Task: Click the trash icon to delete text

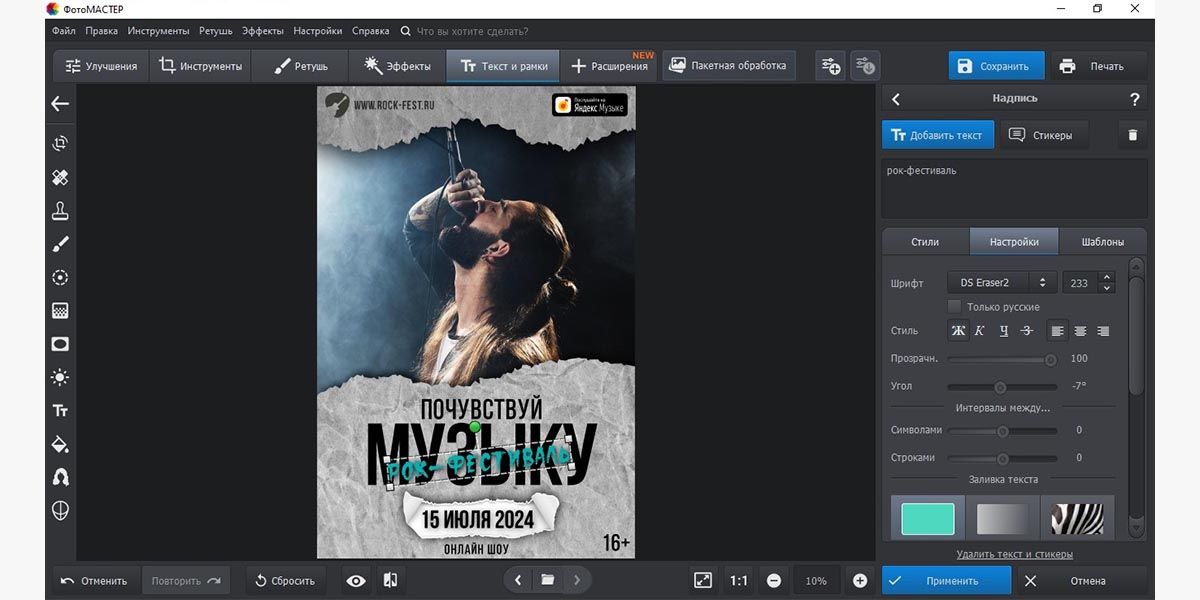Action: [1132, 135]
